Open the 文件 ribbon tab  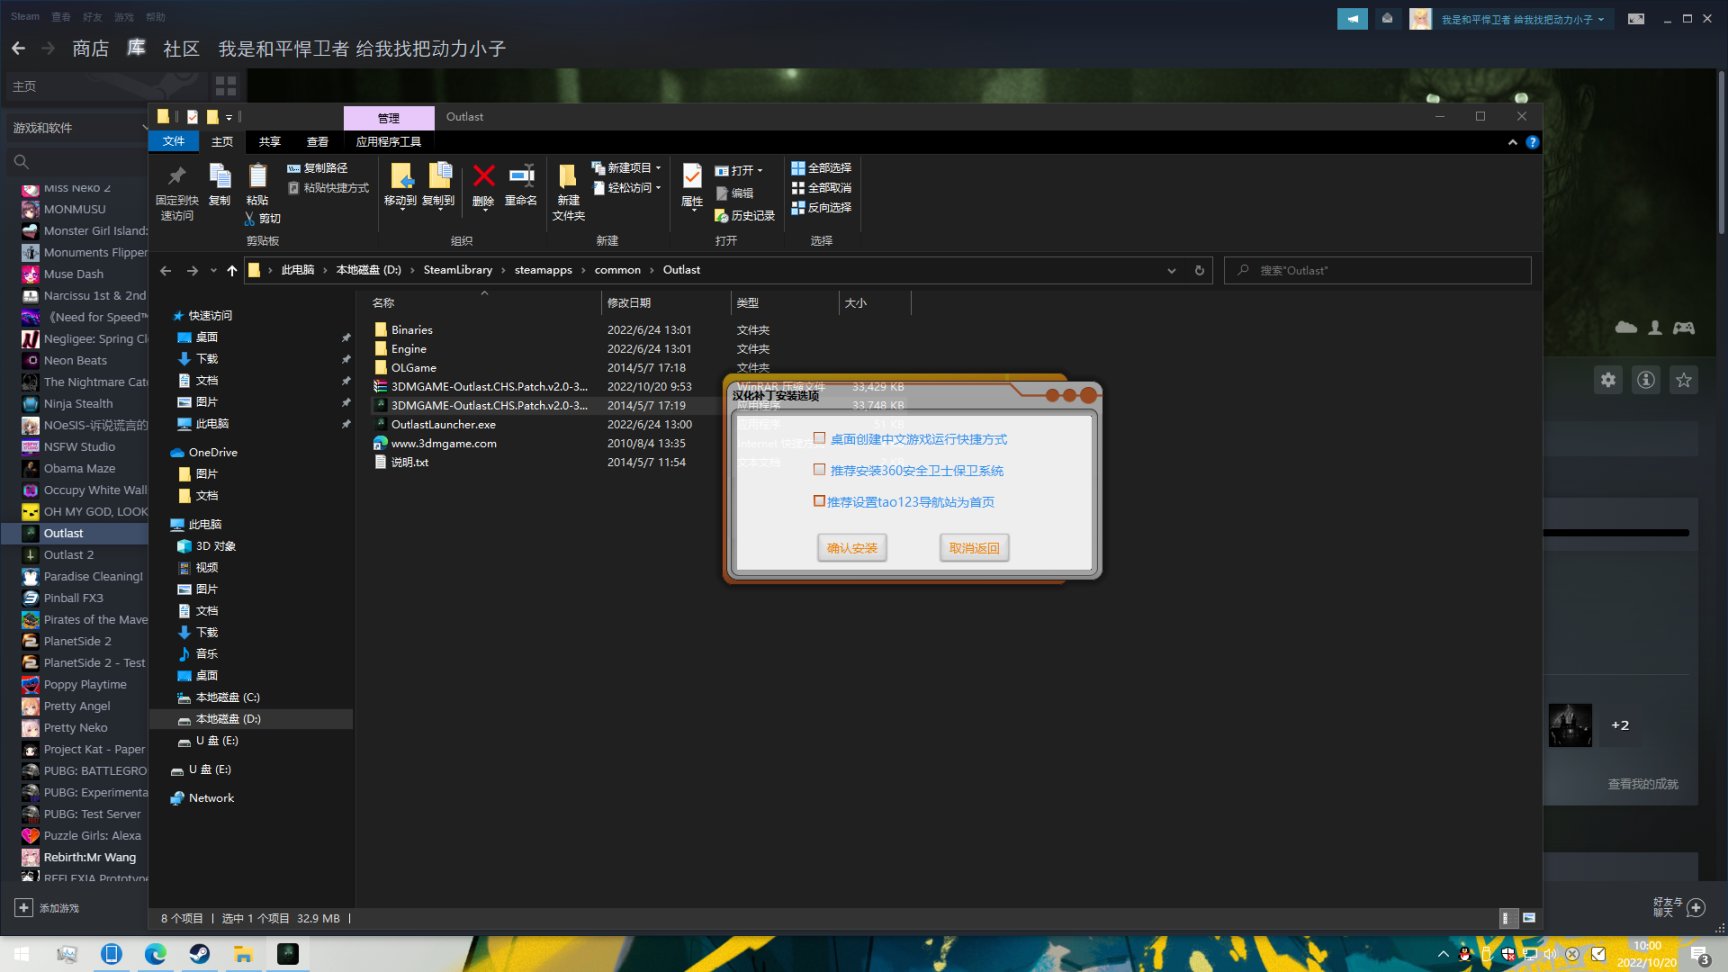[174, 142]
